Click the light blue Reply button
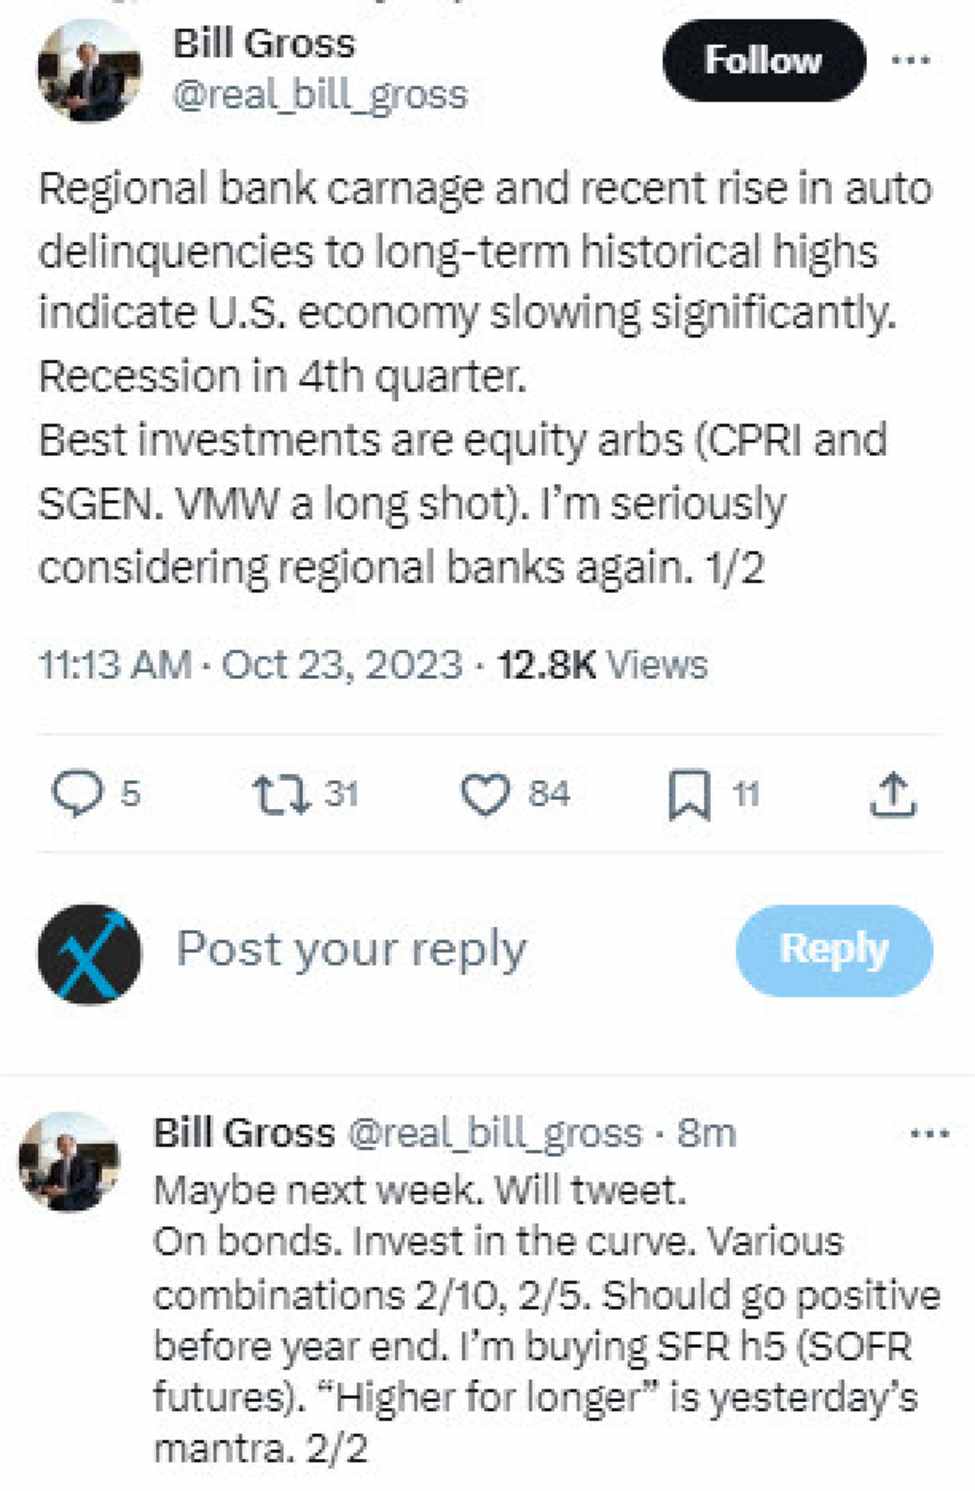 point(834,950)
